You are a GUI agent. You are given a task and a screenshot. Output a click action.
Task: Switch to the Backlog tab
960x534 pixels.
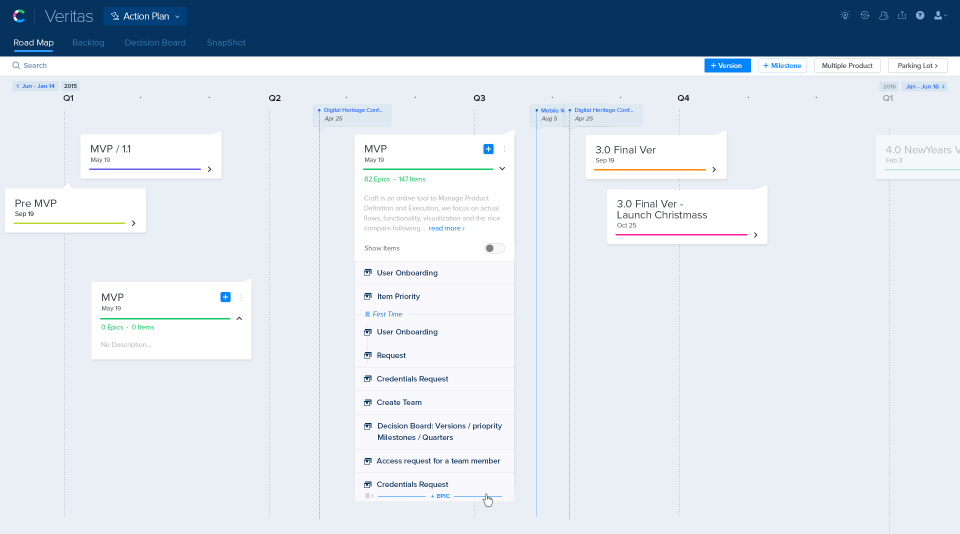[x=89, y=43]
